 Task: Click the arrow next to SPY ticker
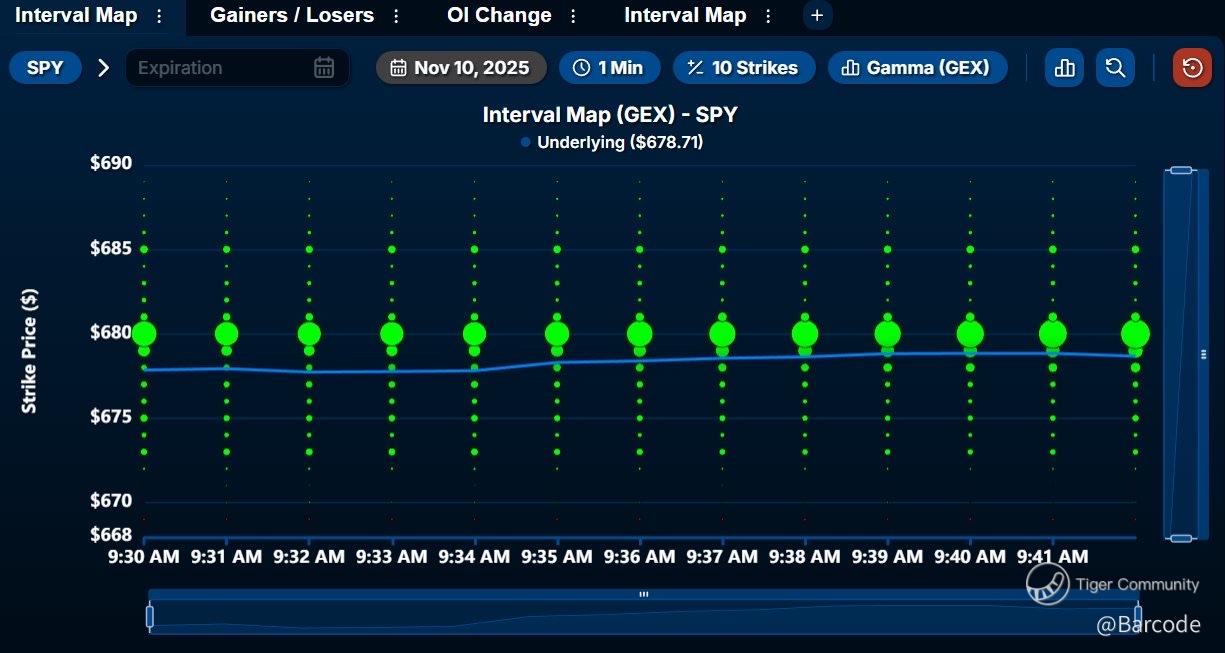pyautogui.click(x=103, y=68)
